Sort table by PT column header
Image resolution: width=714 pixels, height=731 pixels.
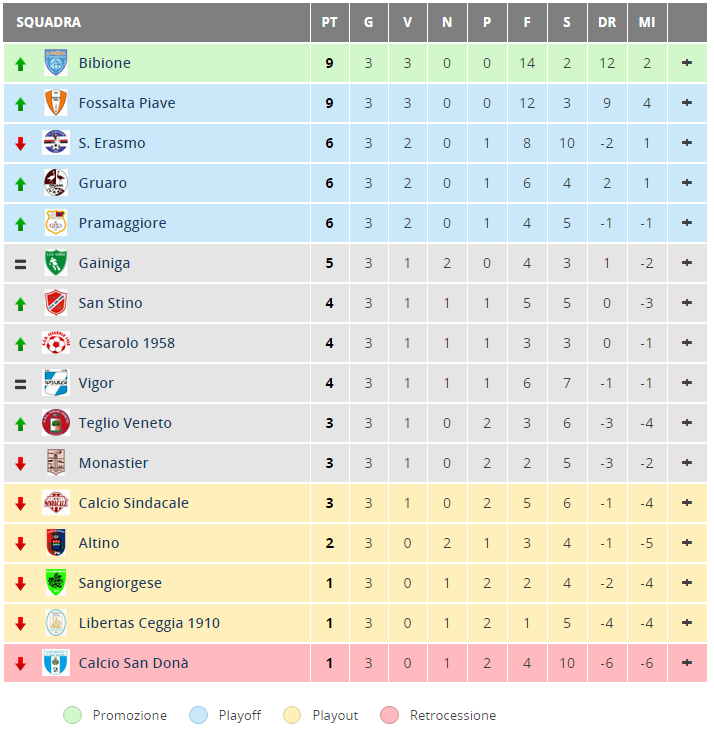click(330, 22)
